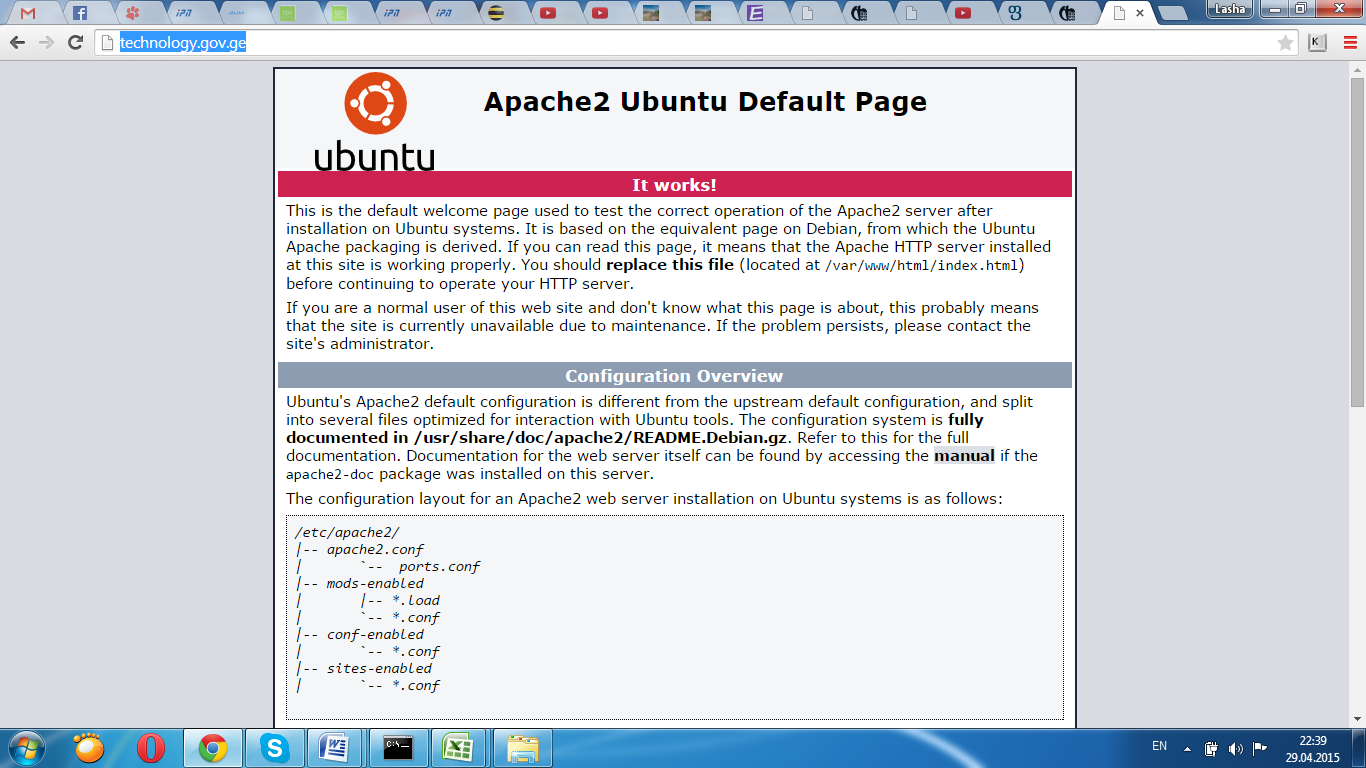Show hidden system tray icons
The image size is (1366, 768).
(1187, 748)
